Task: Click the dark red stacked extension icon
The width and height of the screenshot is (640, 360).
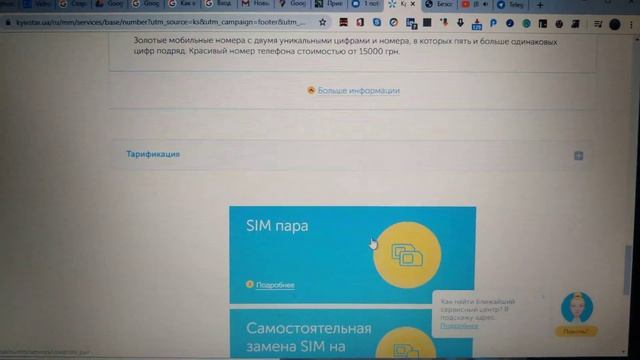Action: pyautogui.click(x=343, y=22)
